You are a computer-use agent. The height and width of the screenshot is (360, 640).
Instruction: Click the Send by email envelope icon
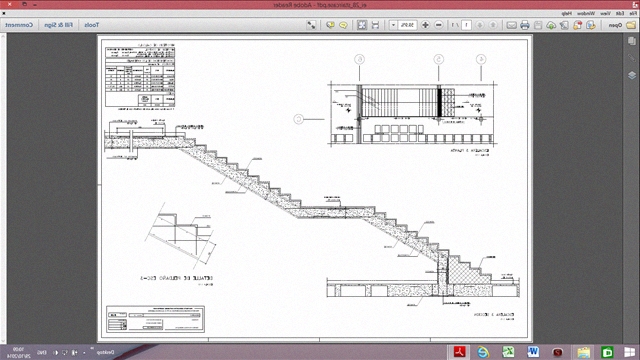[511, 25]
